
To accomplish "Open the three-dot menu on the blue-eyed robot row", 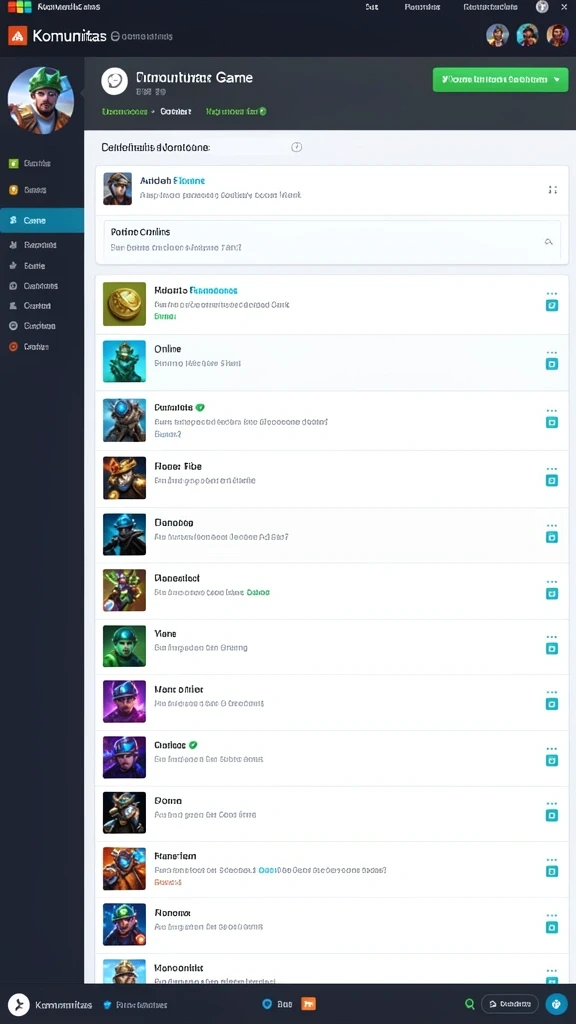I will click(552, 411).
